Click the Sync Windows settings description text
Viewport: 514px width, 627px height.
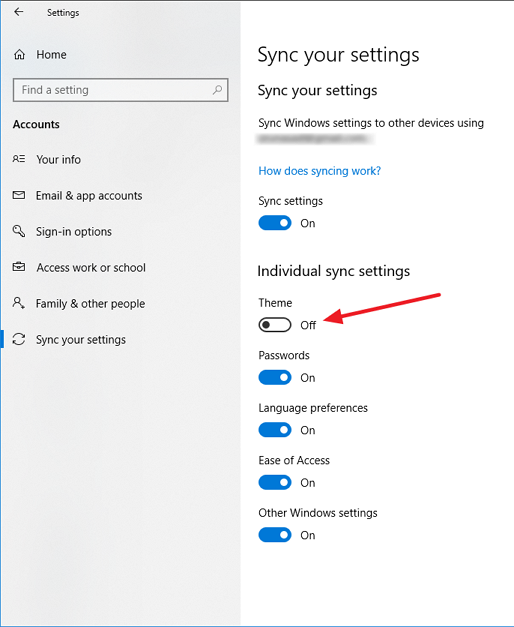click(x=371, y=123)
